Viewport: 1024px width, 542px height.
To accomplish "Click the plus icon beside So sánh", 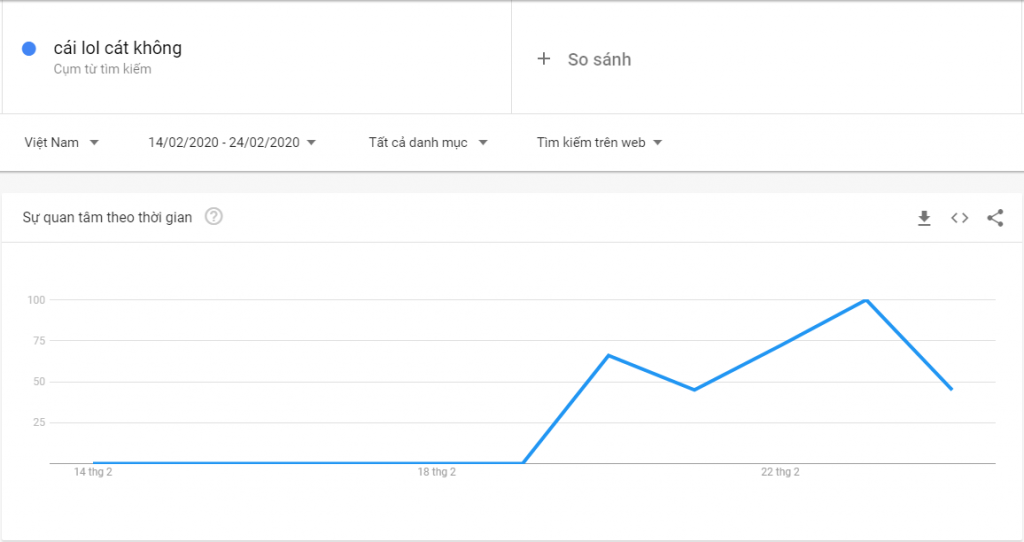I will point(544,59).
